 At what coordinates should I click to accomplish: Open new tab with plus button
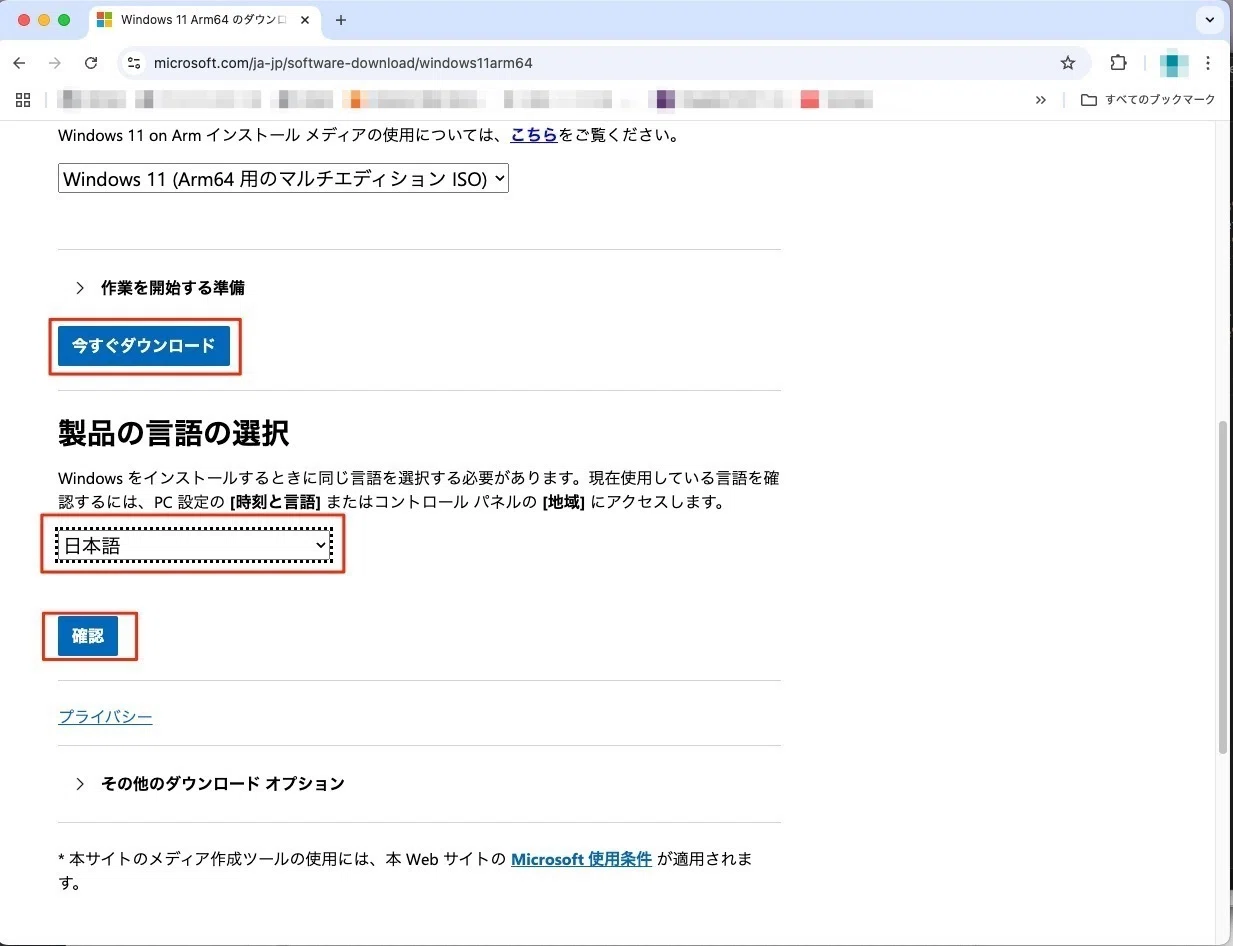click(x=341, y=20)
